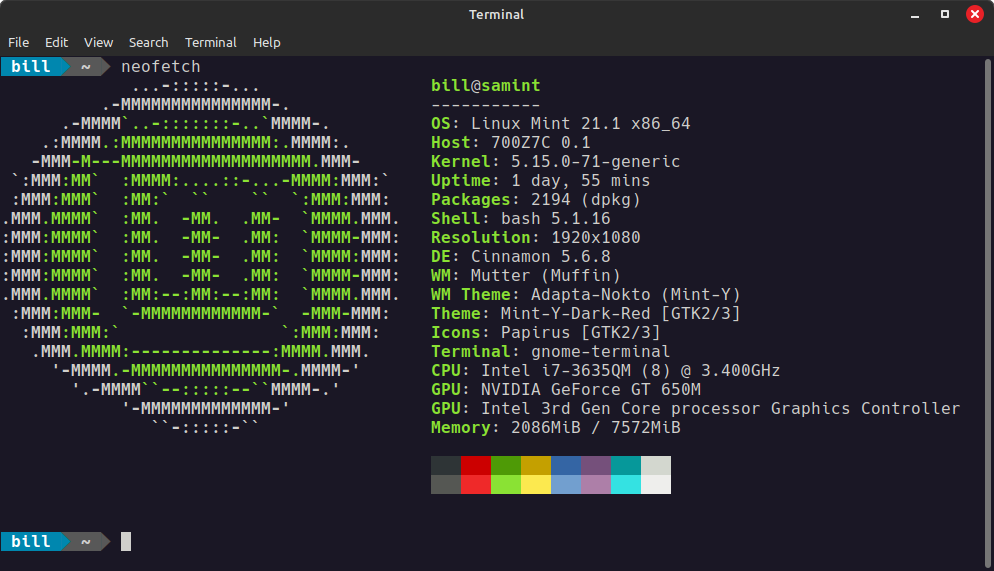Viewport: 994px width, 571px height.
Task: Click the Shell value 'bash 5.1.16'
Action: (555, 219)
